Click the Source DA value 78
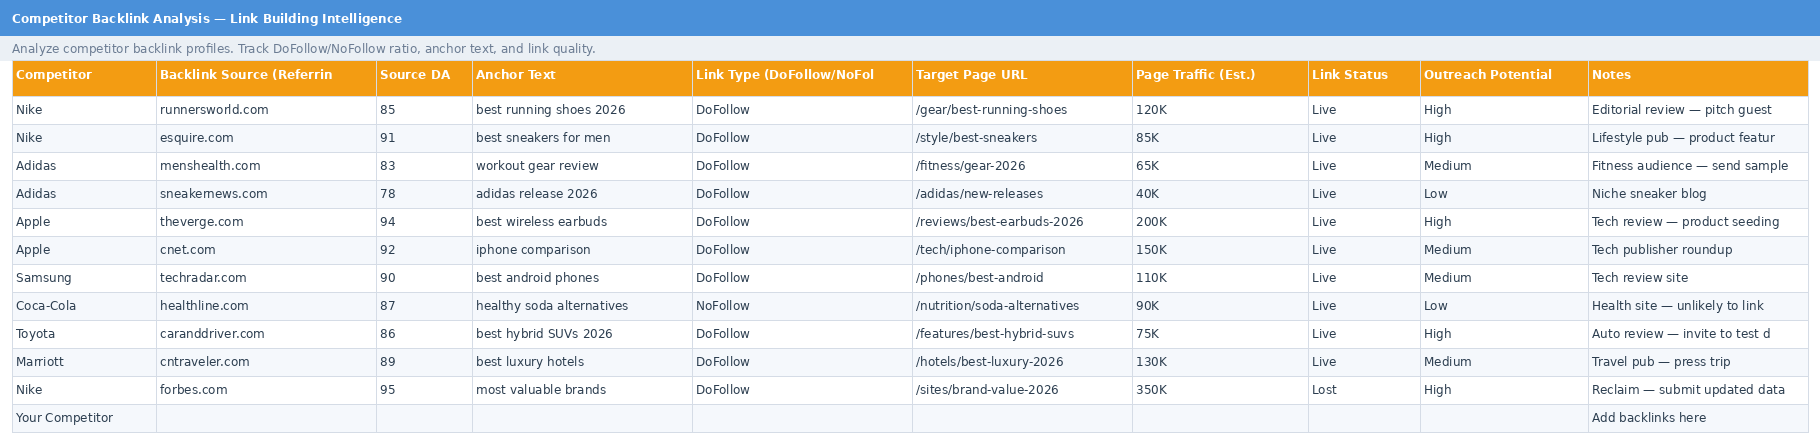Image resolution: width=1820 pixels, height=440 pixels. 424,195
